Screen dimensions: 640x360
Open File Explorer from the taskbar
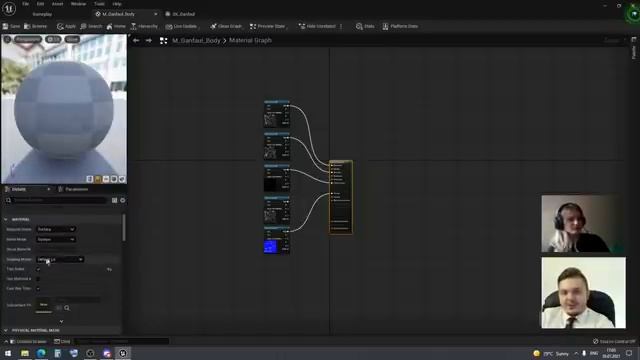[x=24, y=353]
